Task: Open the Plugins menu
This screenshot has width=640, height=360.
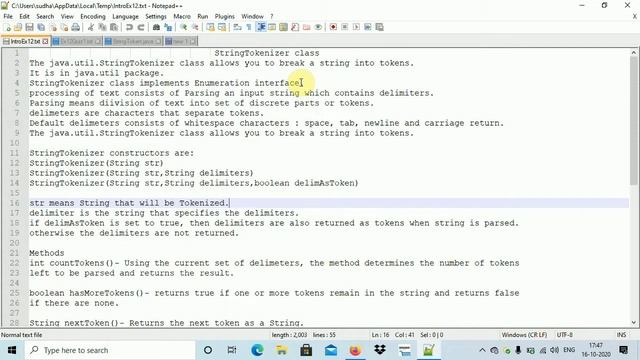Action: point(224,16)
